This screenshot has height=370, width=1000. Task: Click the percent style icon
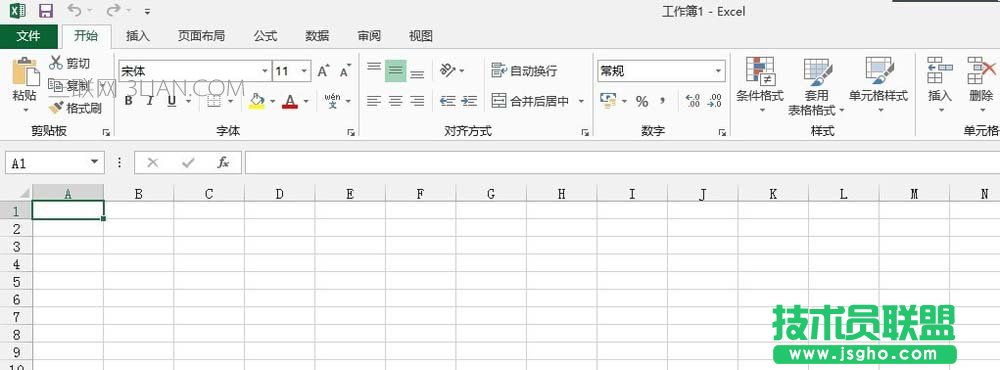pyautogui.click(x=642, y=101)
